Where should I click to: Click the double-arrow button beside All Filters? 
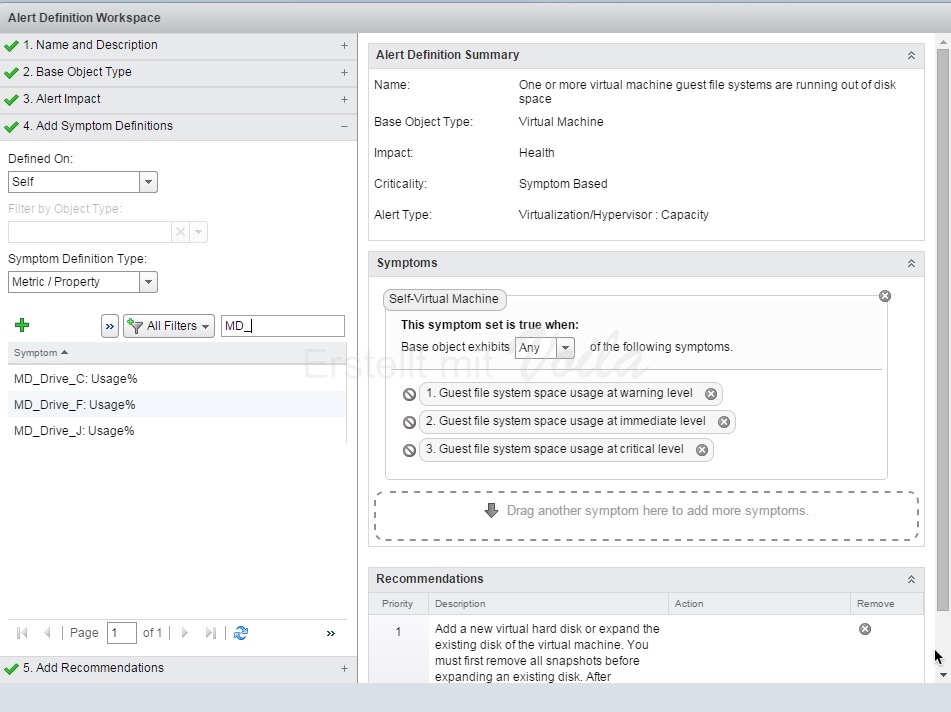coord(110,326)
